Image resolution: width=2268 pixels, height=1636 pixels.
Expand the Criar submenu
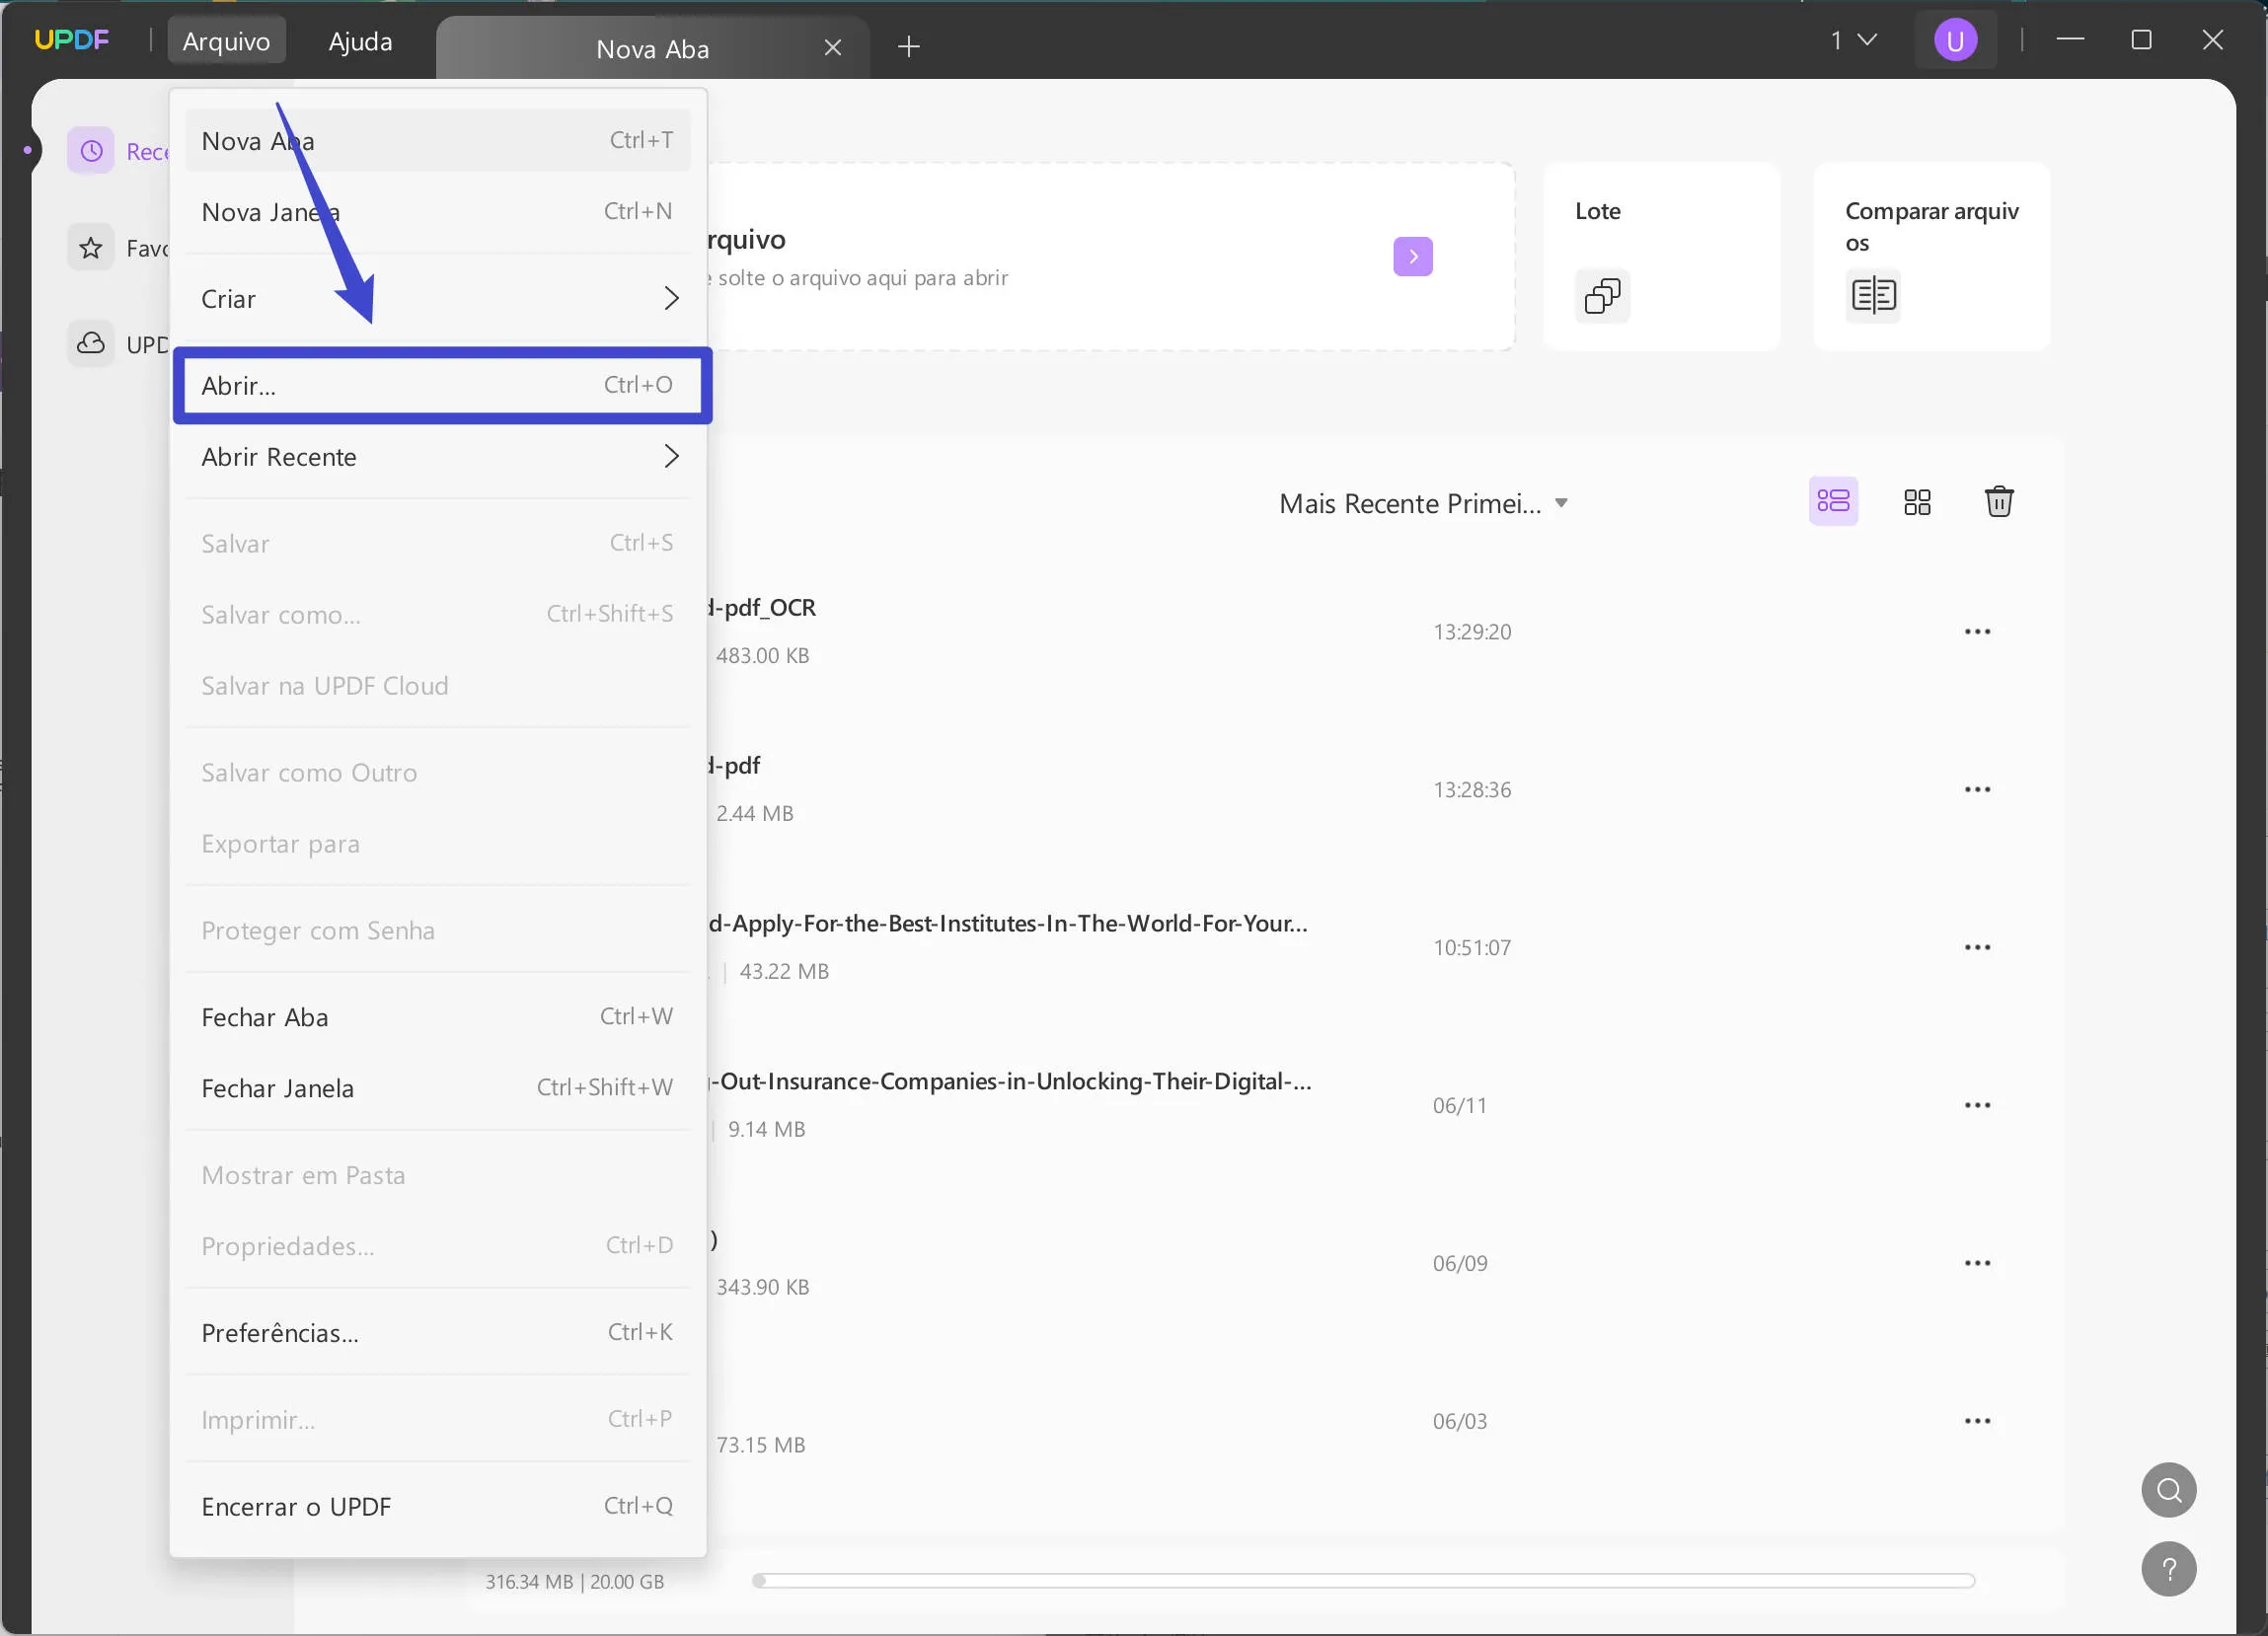(x=440, y=298)
